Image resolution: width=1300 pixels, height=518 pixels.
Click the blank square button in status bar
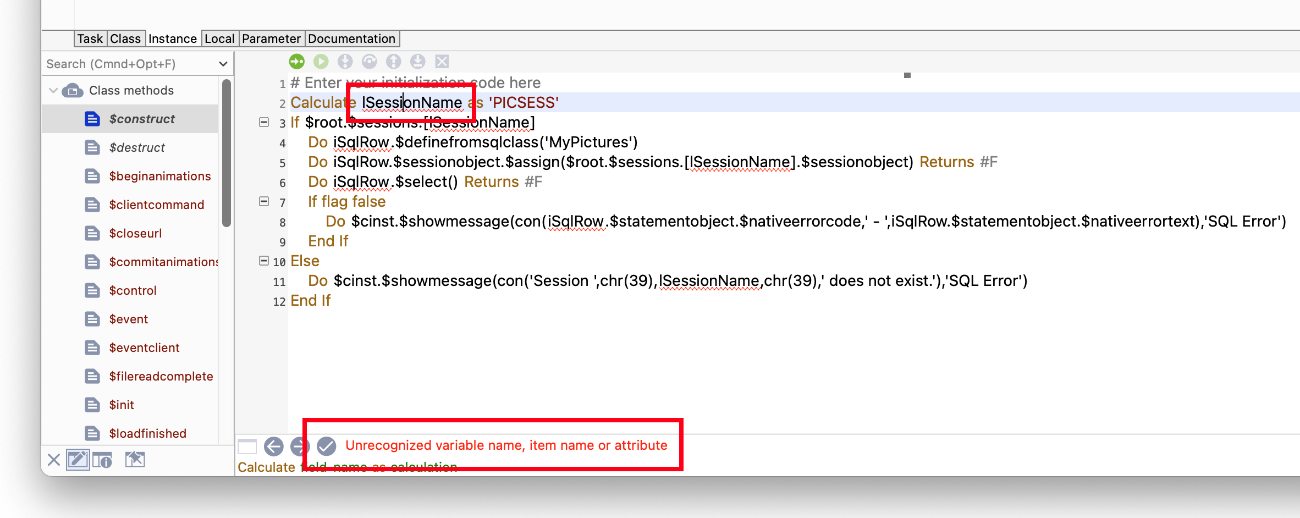click(x=247, y=446)
